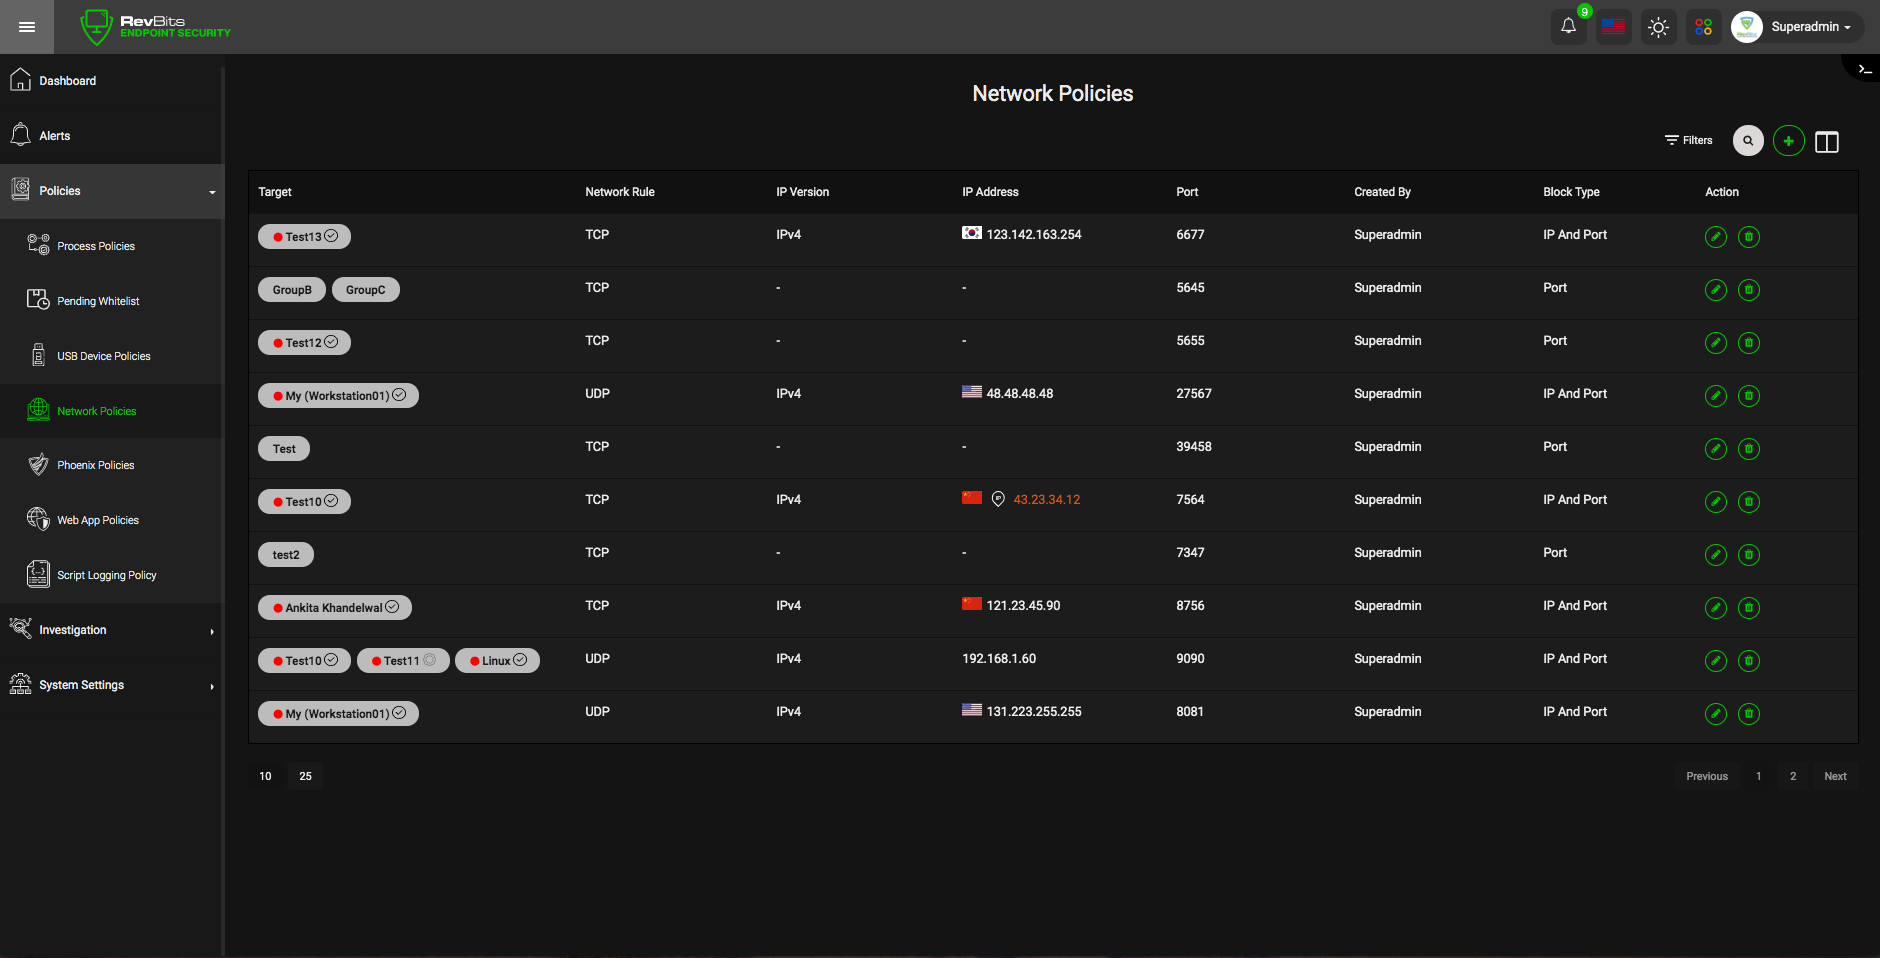This screenshot has height=958, width=1880.
Task: Toggle the column layout view icon
Action: coord(1827,142)
